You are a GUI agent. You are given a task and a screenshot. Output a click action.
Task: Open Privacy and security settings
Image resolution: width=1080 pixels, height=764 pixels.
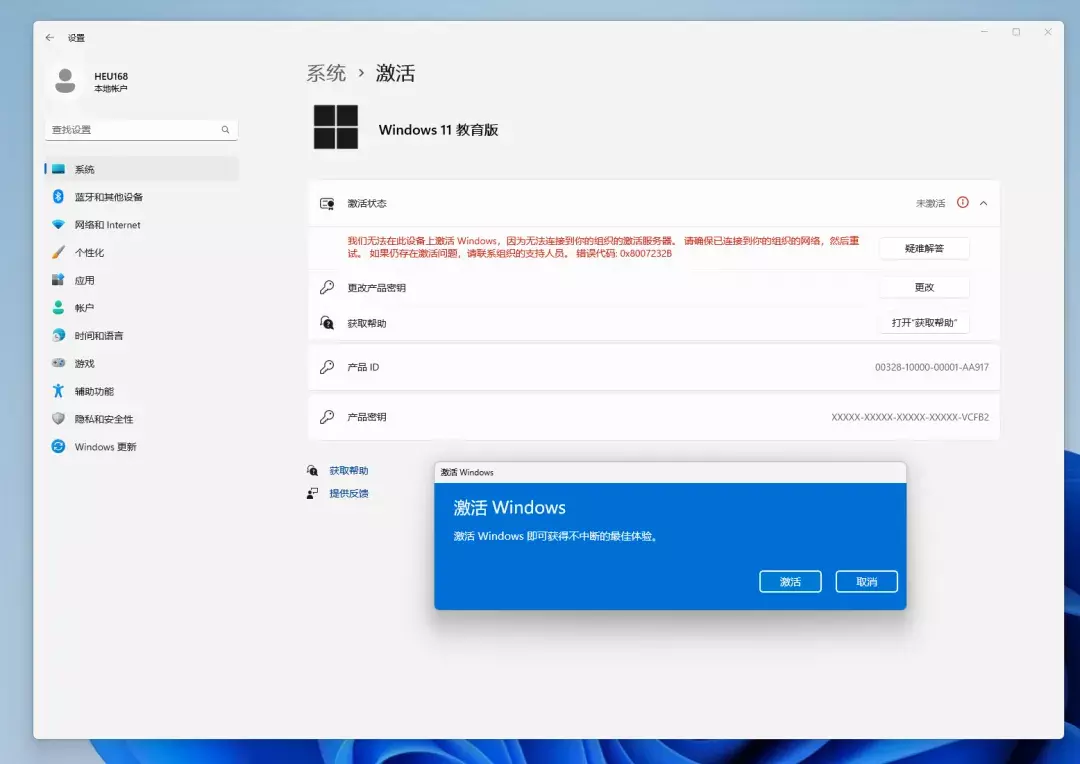pos(103,419)
